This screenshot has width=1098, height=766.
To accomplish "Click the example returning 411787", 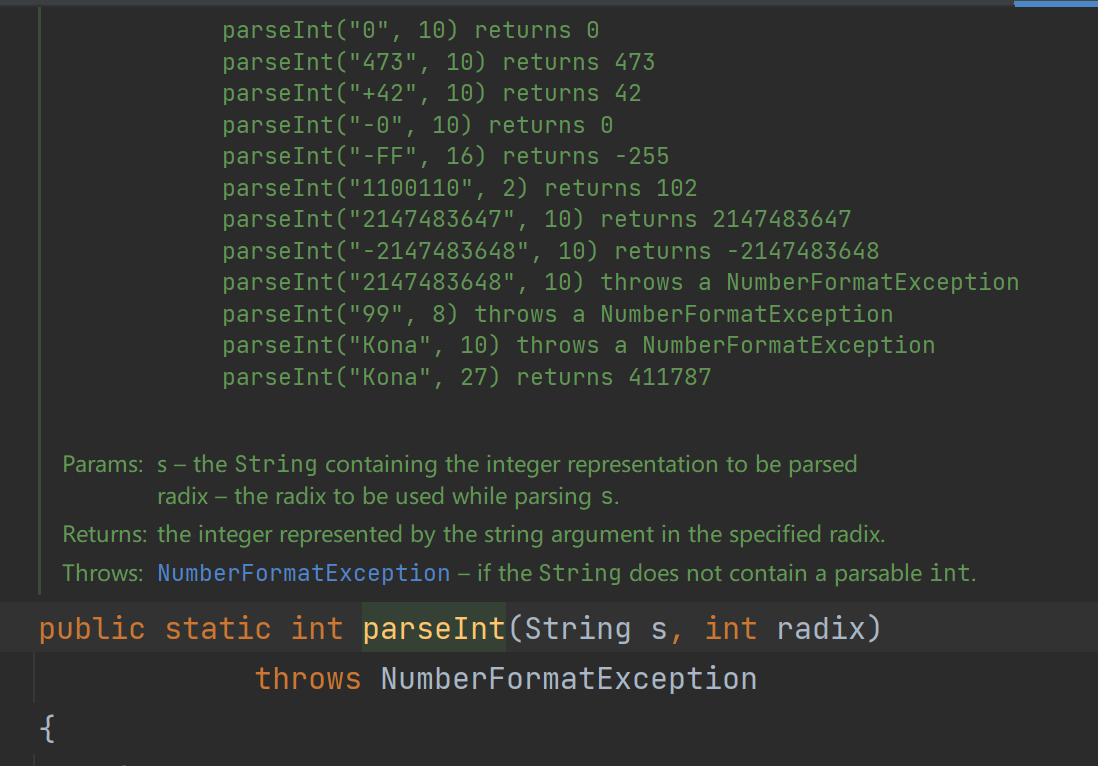I will tap(466, 377).
